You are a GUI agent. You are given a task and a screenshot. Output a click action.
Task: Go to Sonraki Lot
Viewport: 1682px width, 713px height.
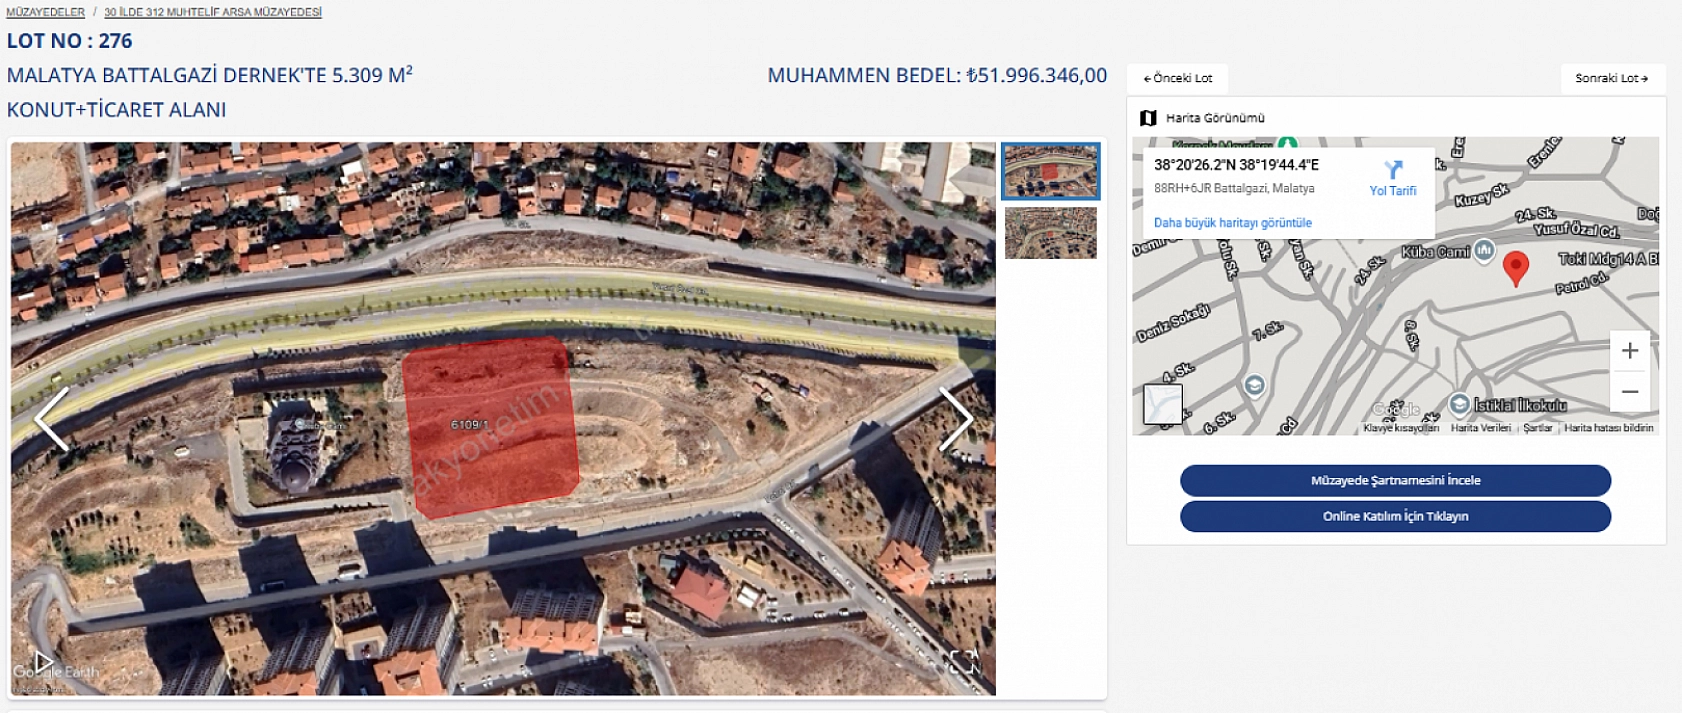(1611, 78)
